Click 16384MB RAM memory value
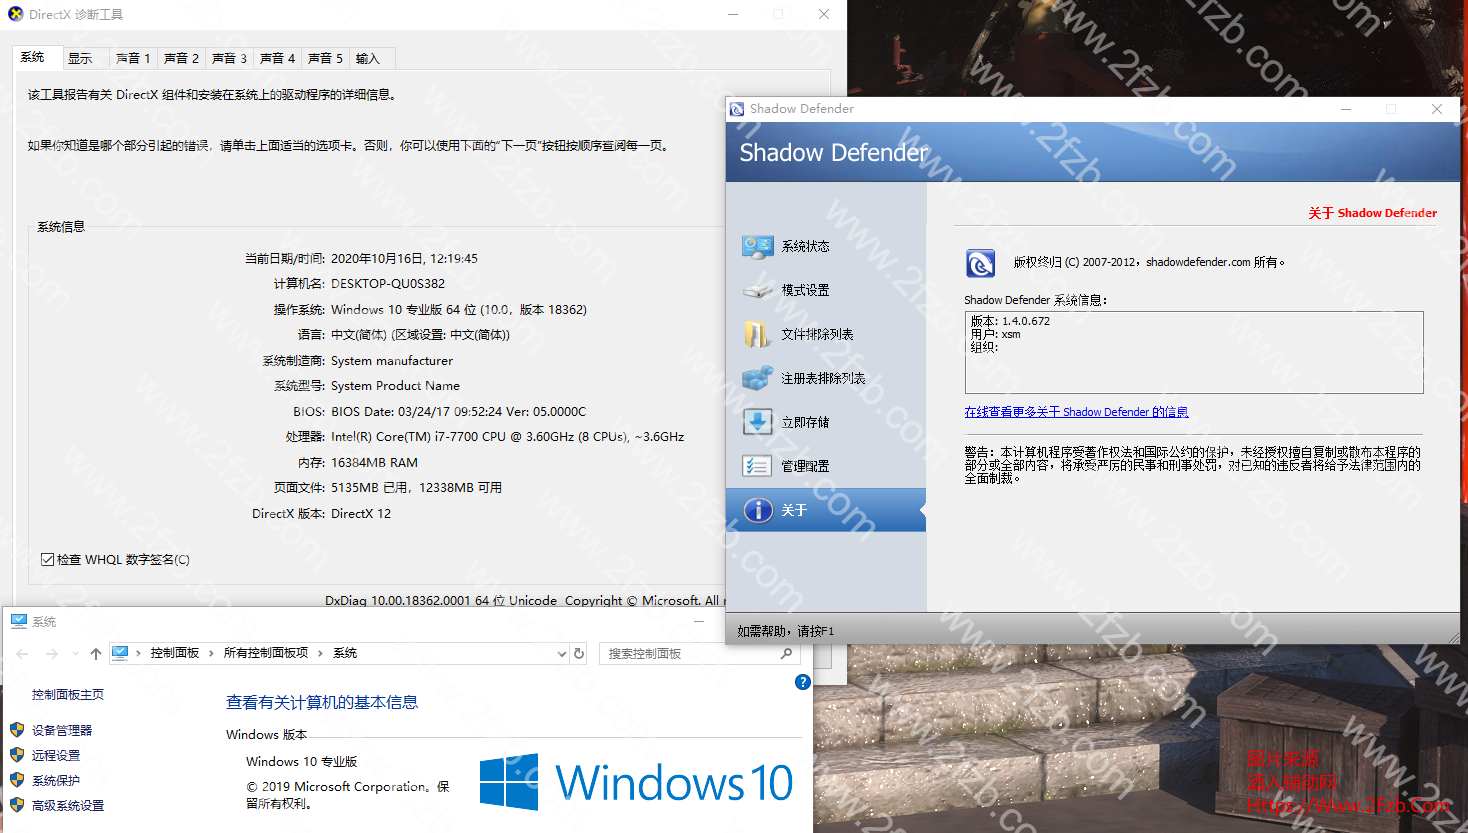This screenshot has height=833, width=1468. (374, 463)
